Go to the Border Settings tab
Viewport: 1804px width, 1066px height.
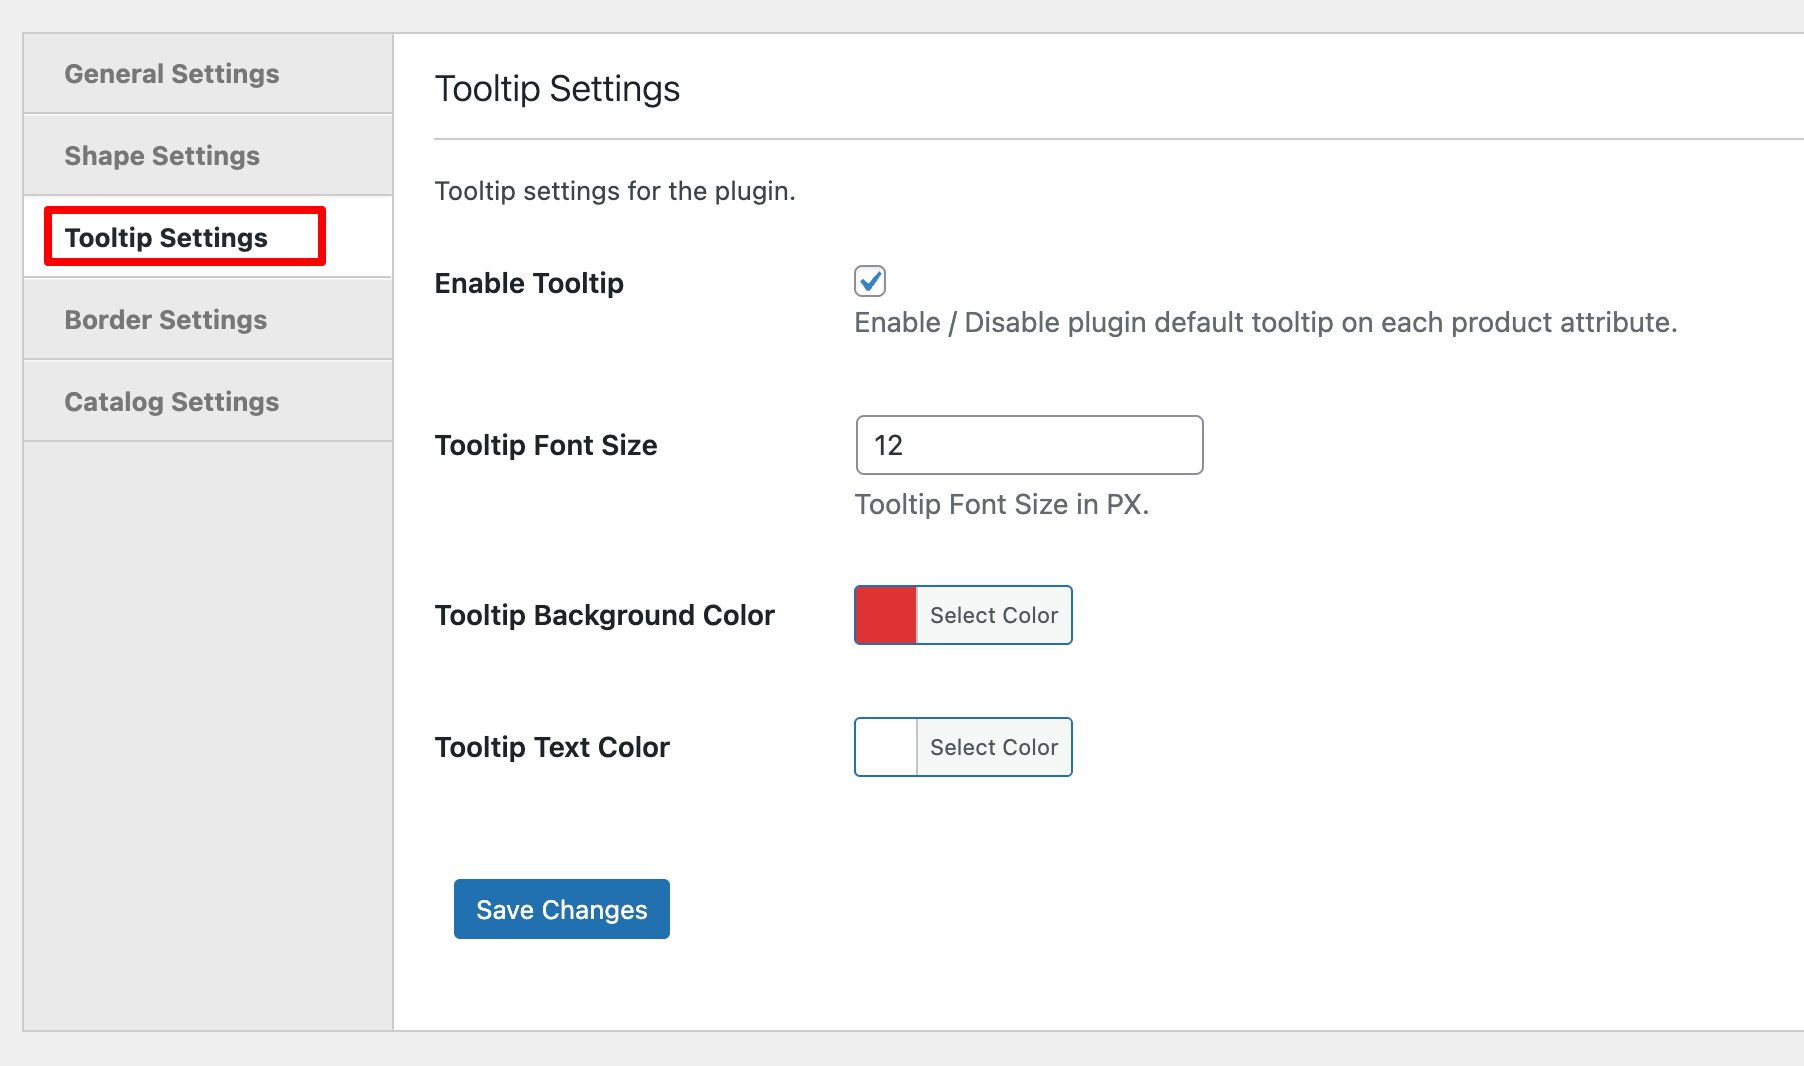coord(166,319)
